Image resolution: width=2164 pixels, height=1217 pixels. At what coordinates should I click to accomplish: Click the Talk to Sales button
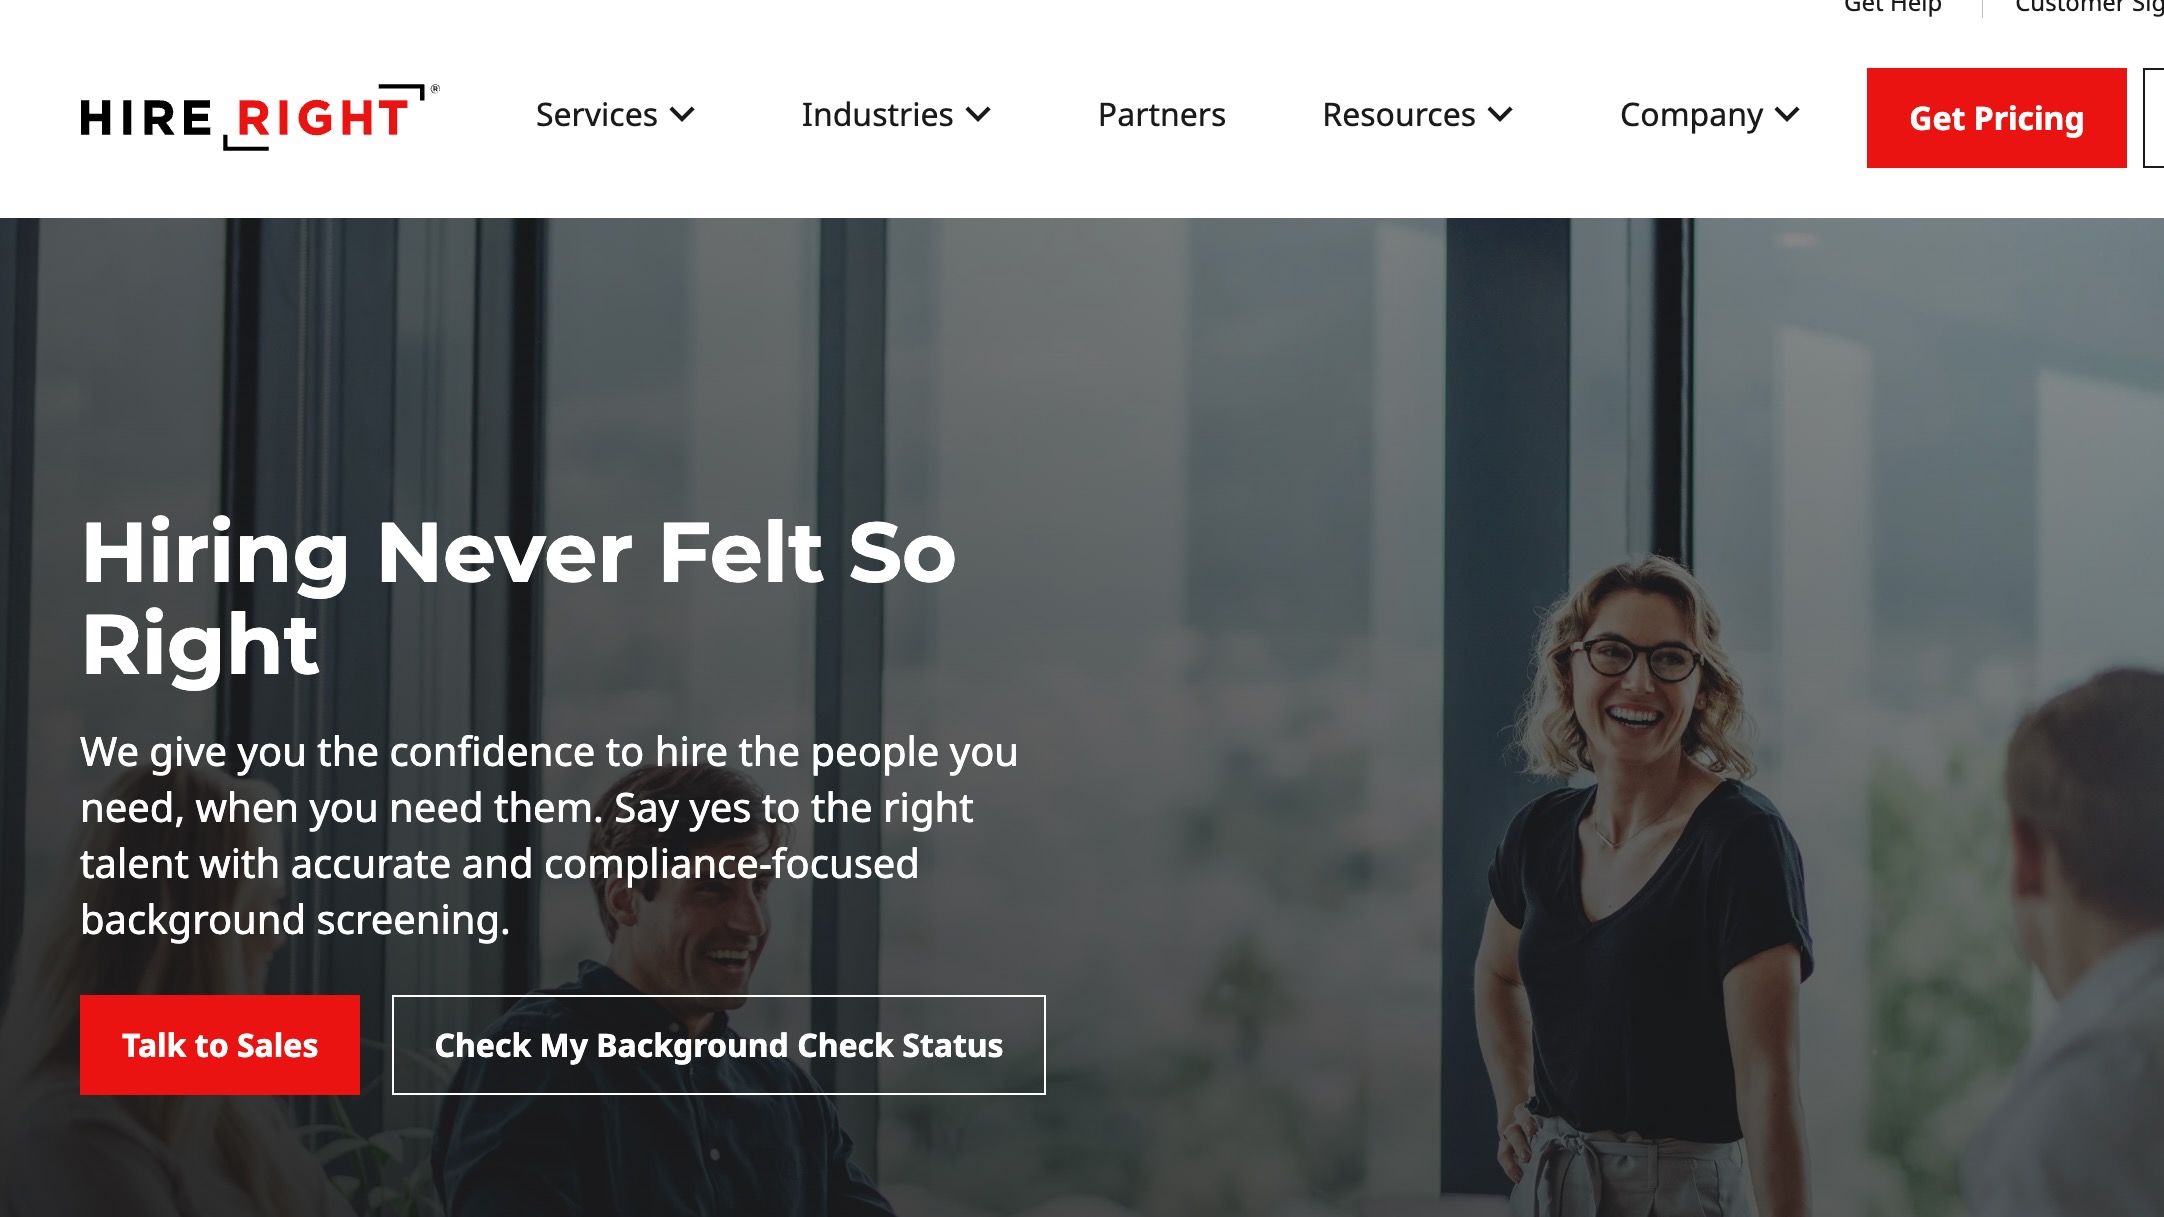coord(219,1045)
